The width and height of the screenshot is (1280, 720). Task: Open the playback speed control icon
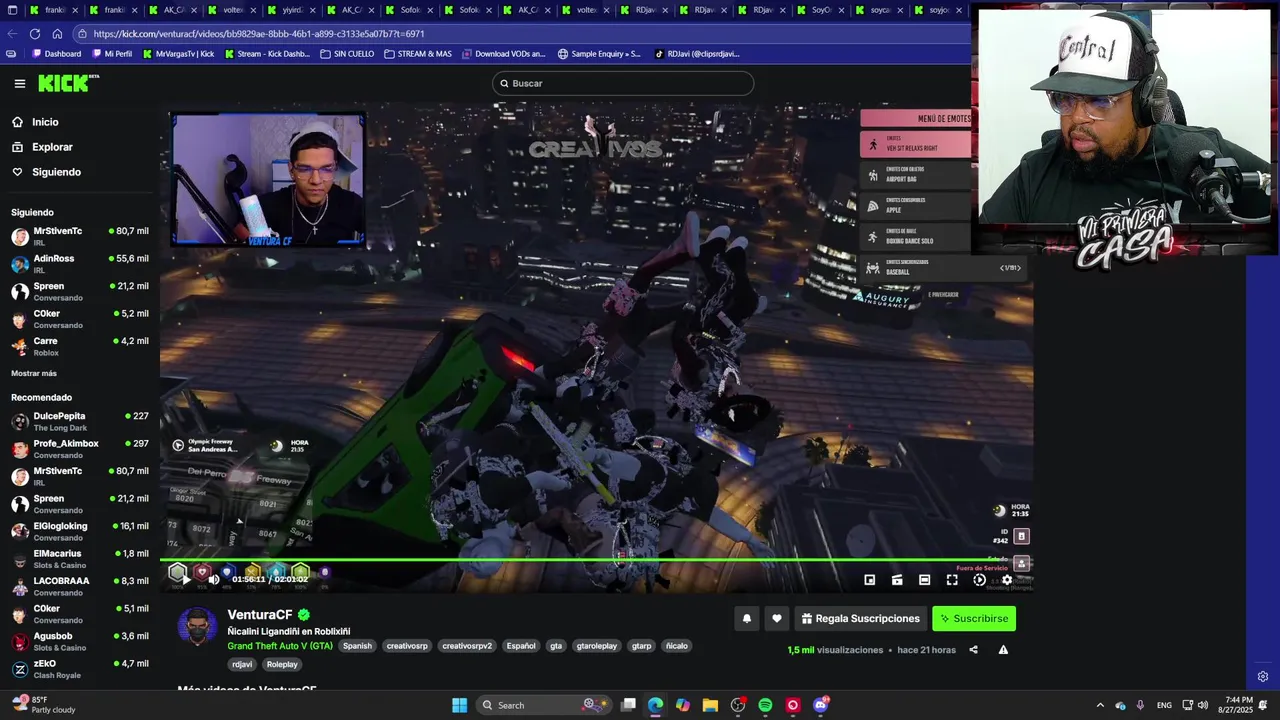(x=980, y=580)
